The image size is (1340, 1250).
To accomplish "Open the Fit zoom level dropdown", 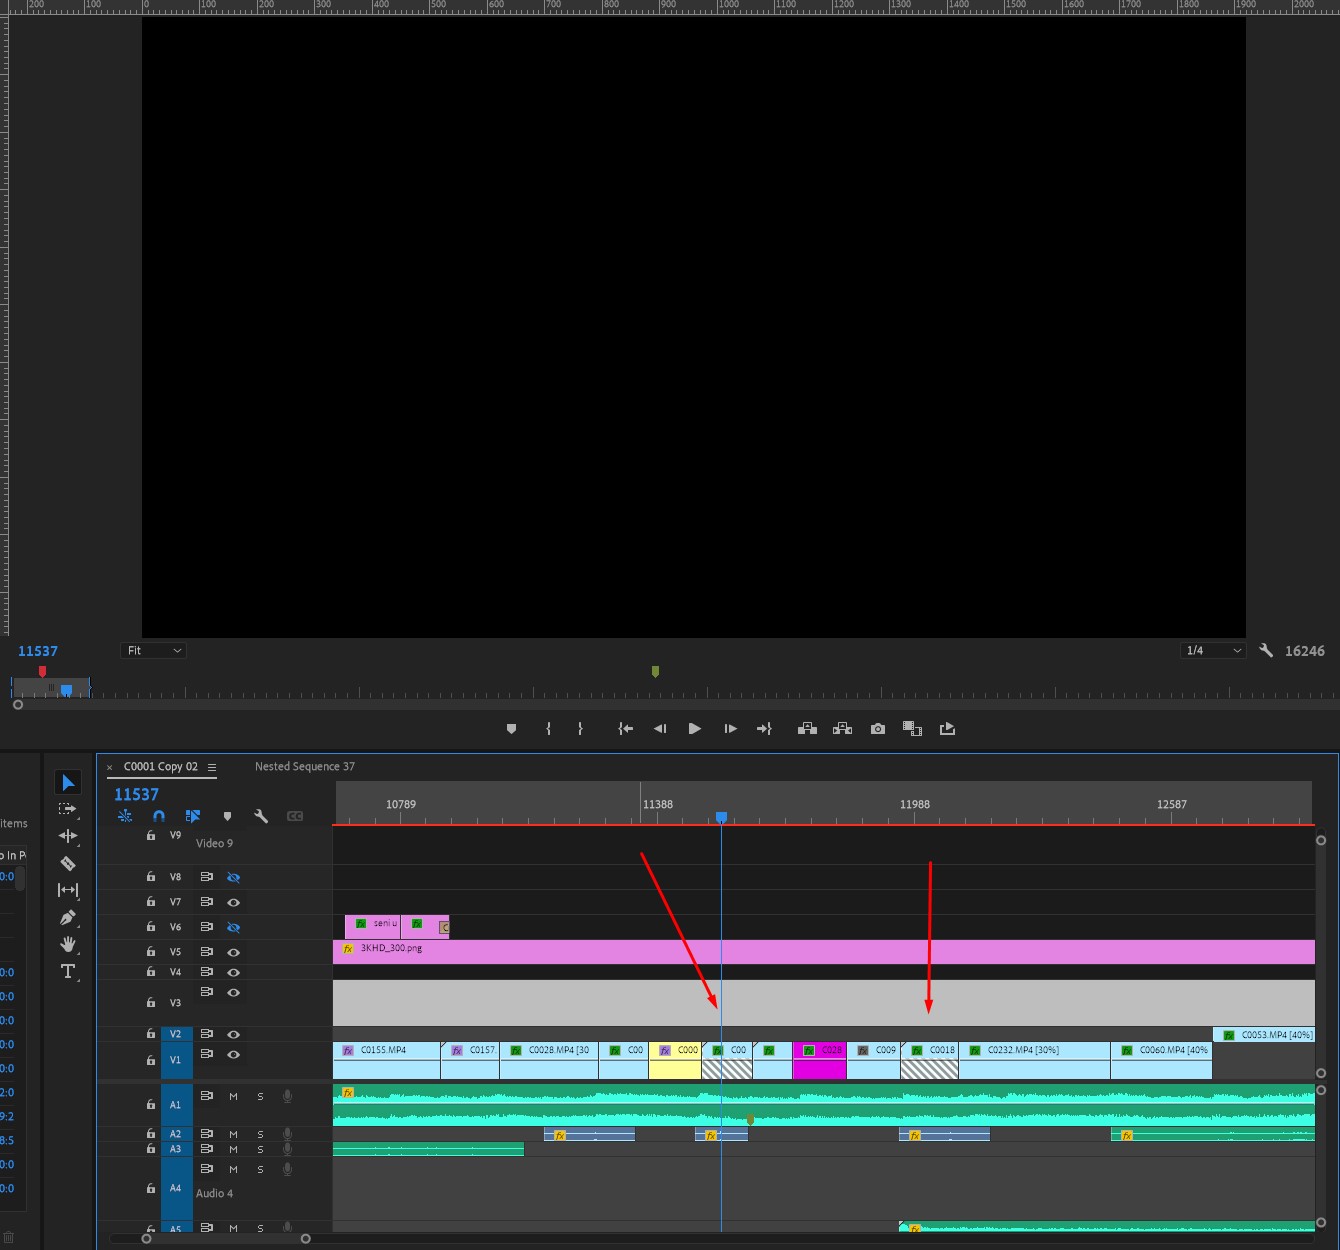I will coord(152,650).
